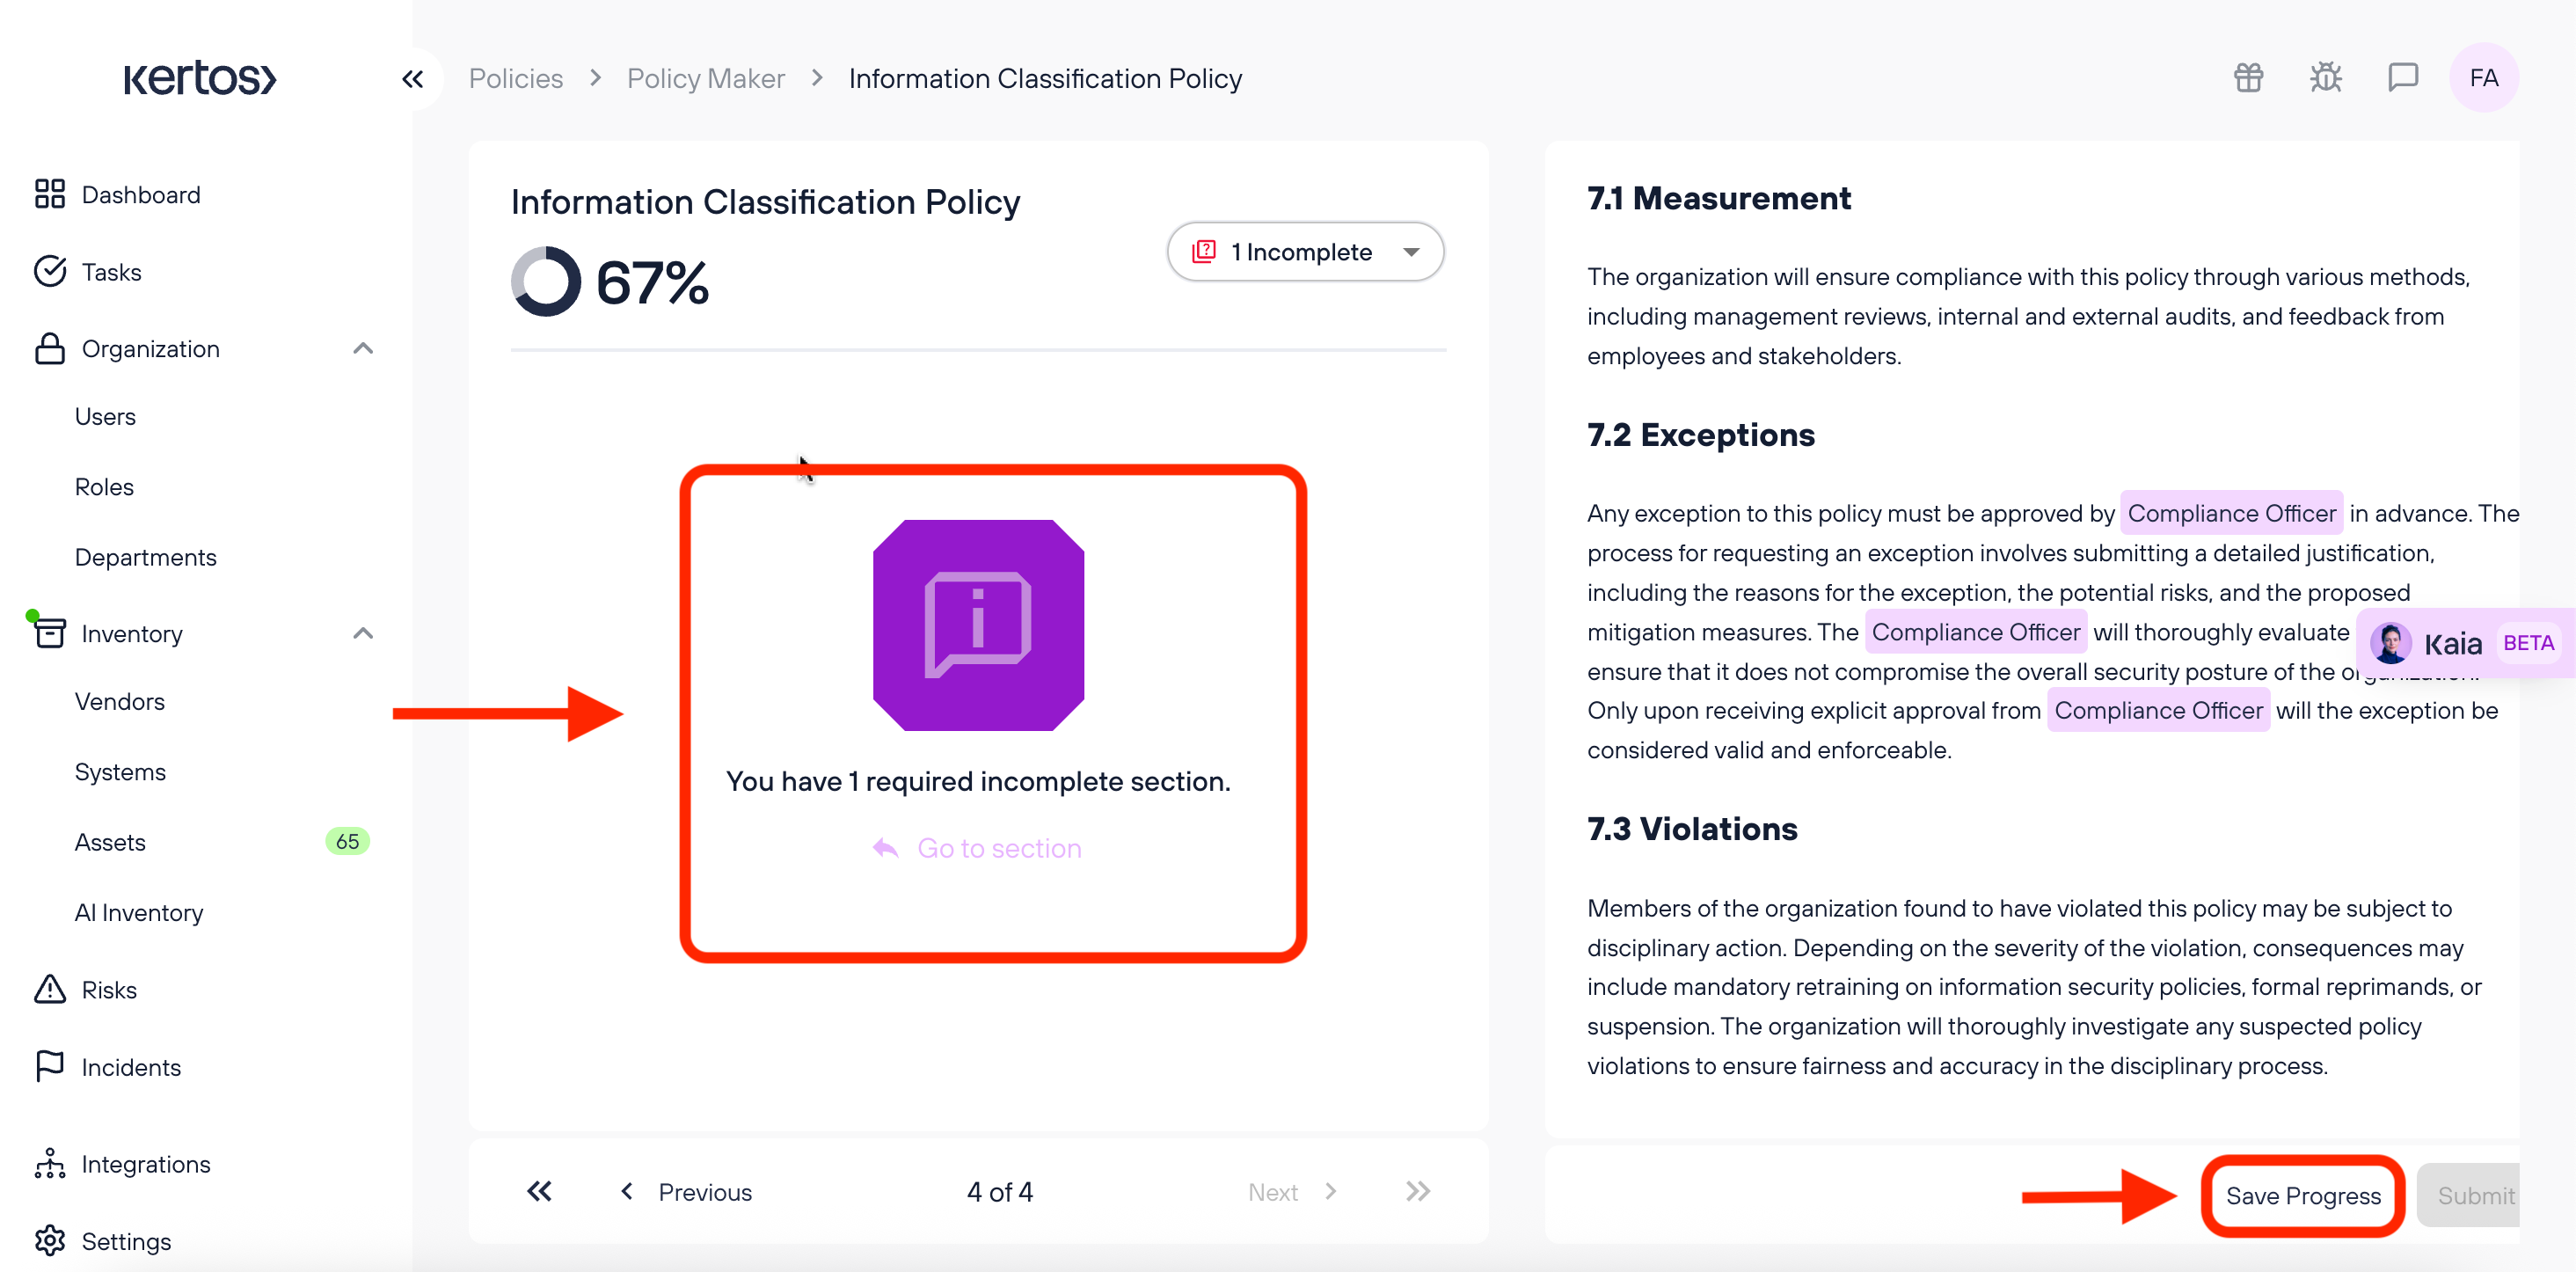Open the chat message icon
The image size is (2576, 1272).
click(x=2403, y=78)
